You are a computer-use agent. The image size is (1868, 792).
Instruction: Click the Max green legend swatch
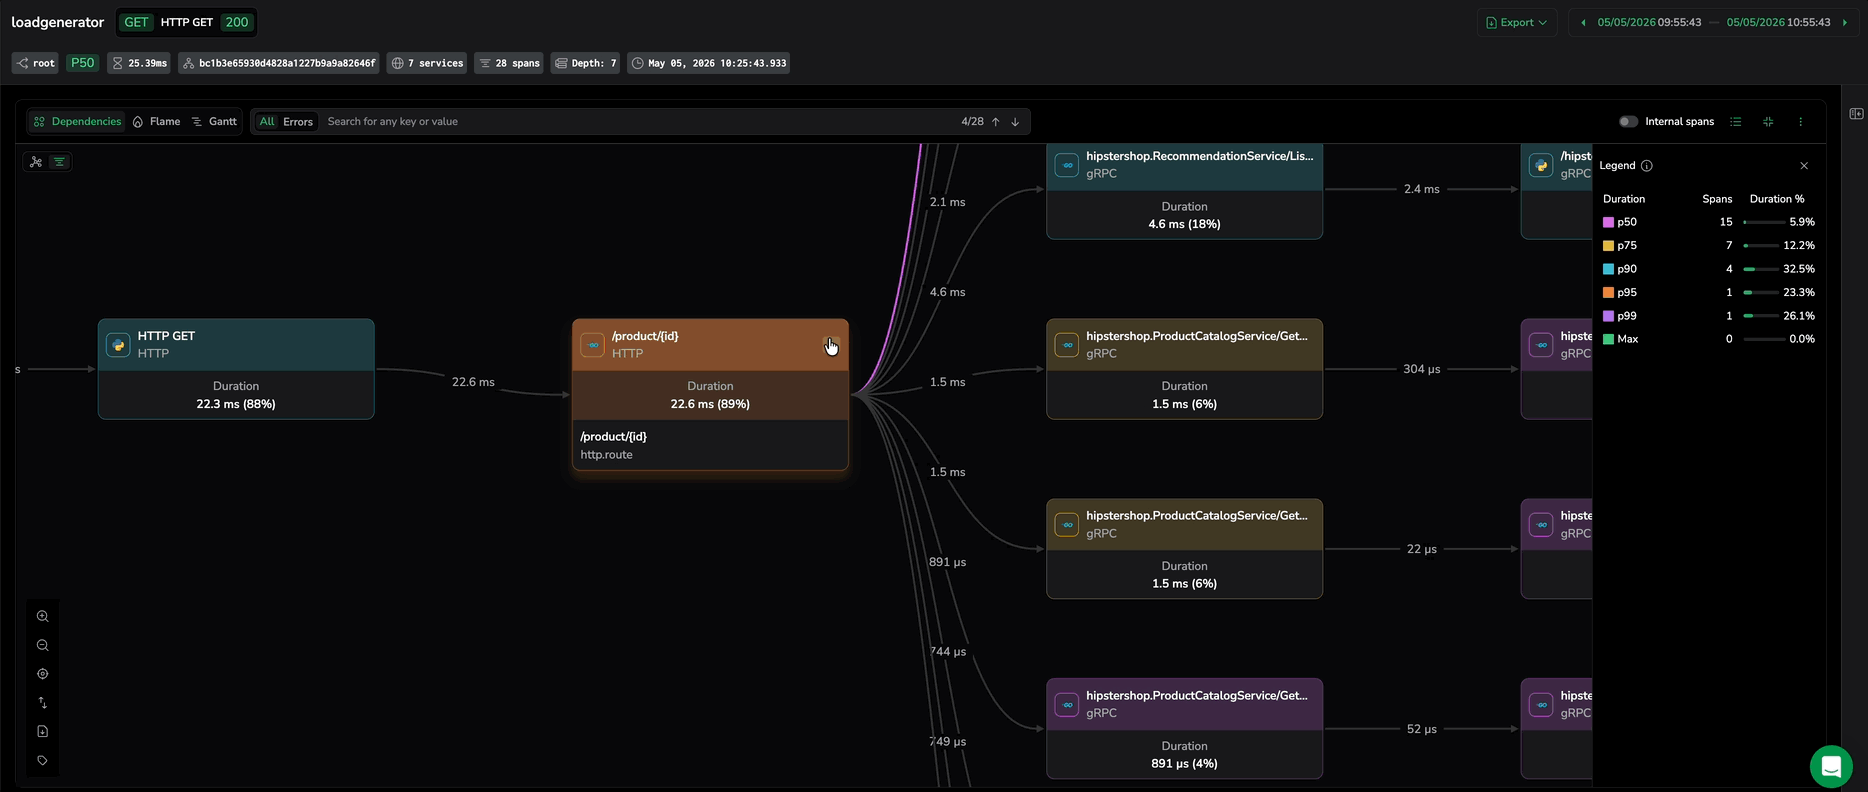tap(1608, 339)
